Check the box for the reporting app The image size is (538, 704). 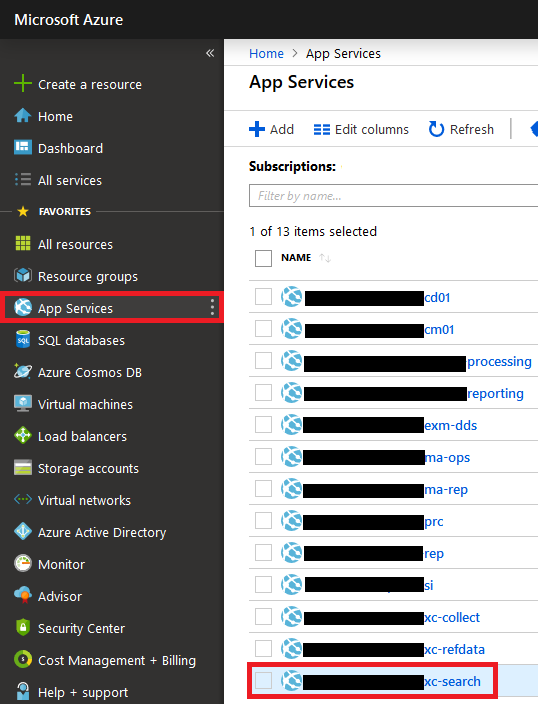pos(263,392)
